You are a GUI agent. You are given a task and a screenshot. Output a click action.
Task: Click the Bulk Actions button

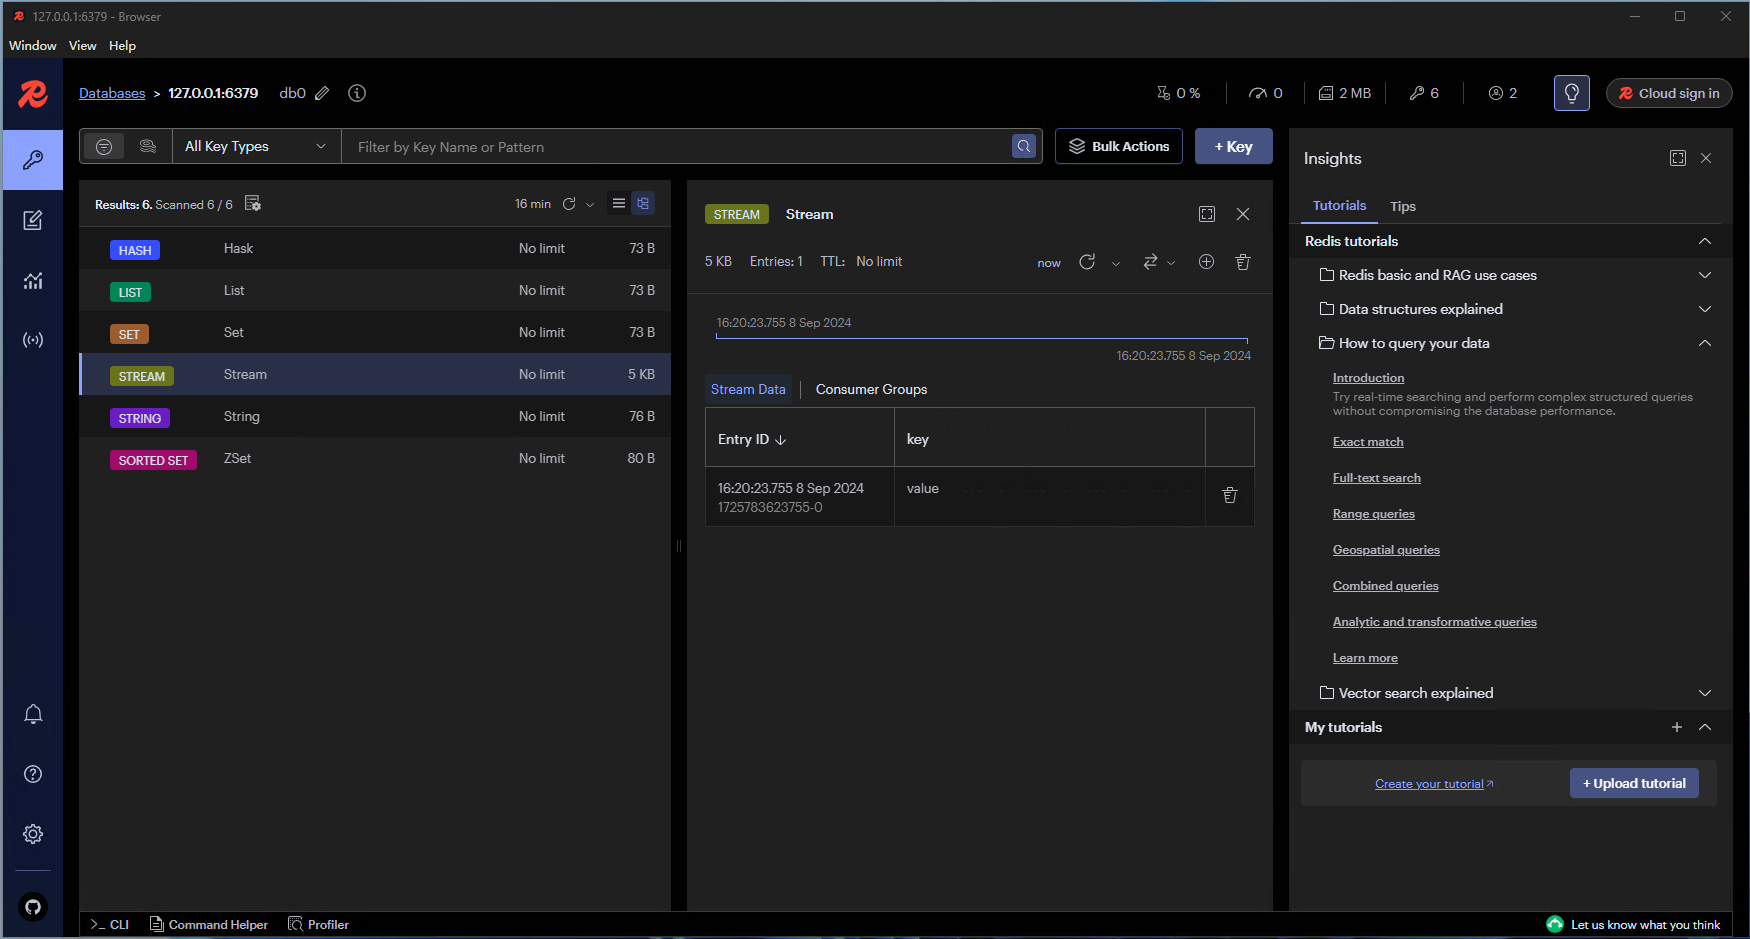(x=1119, y=147)
